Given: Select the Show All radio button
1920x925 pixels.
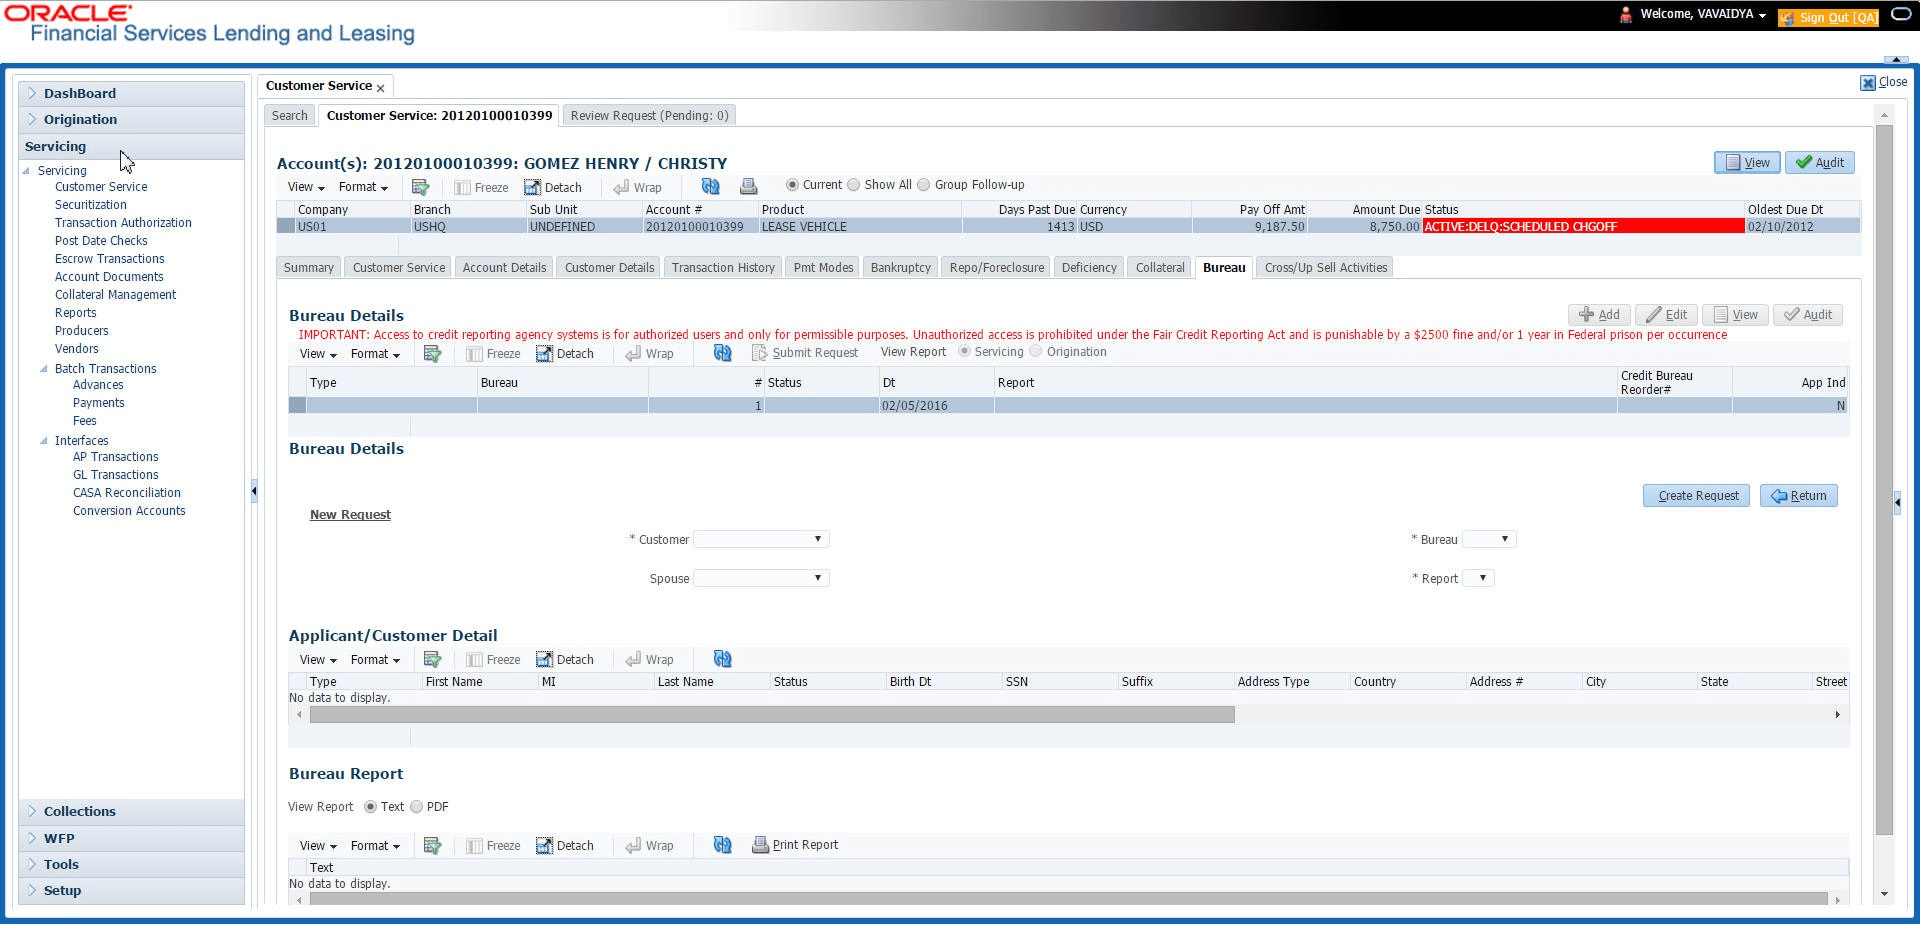Looking at the screenshot, I should tap(853, 185).
